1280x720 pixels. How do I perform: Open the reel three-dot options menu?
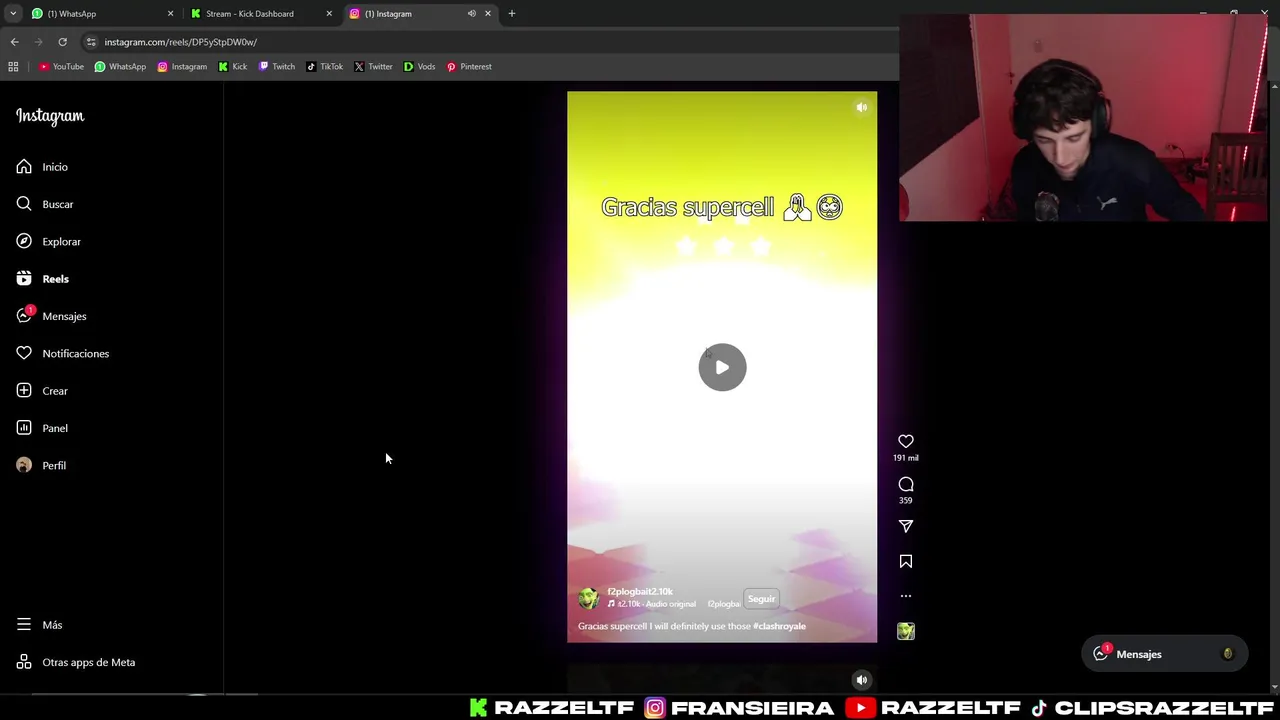tap(906, 596)
